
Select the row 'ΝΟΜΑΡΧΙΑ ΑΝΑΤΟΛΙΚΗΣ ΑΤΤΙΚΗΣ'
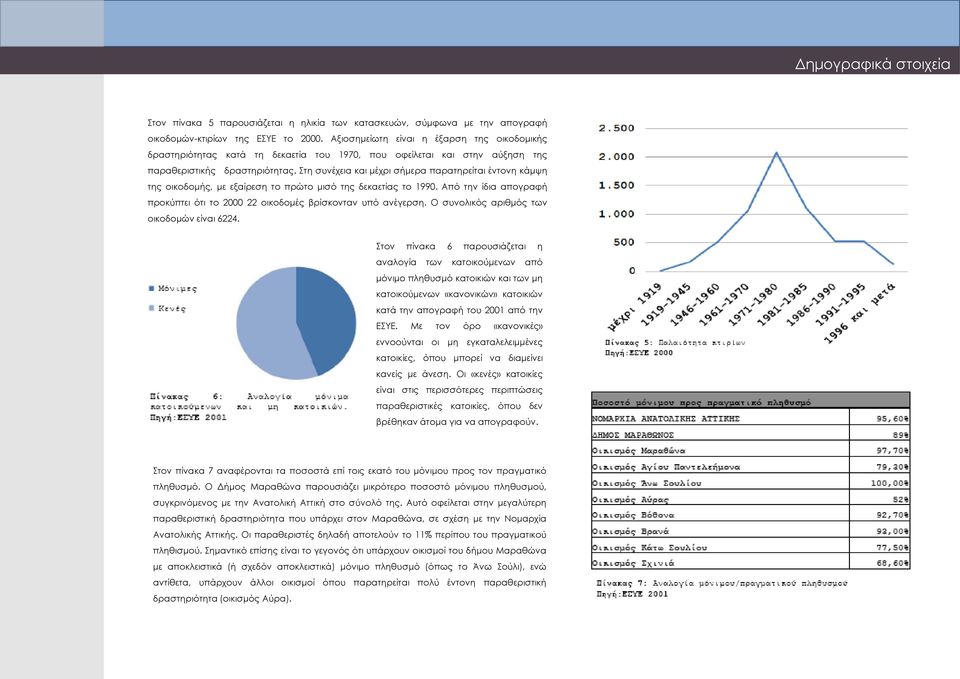tap(751, 418)
